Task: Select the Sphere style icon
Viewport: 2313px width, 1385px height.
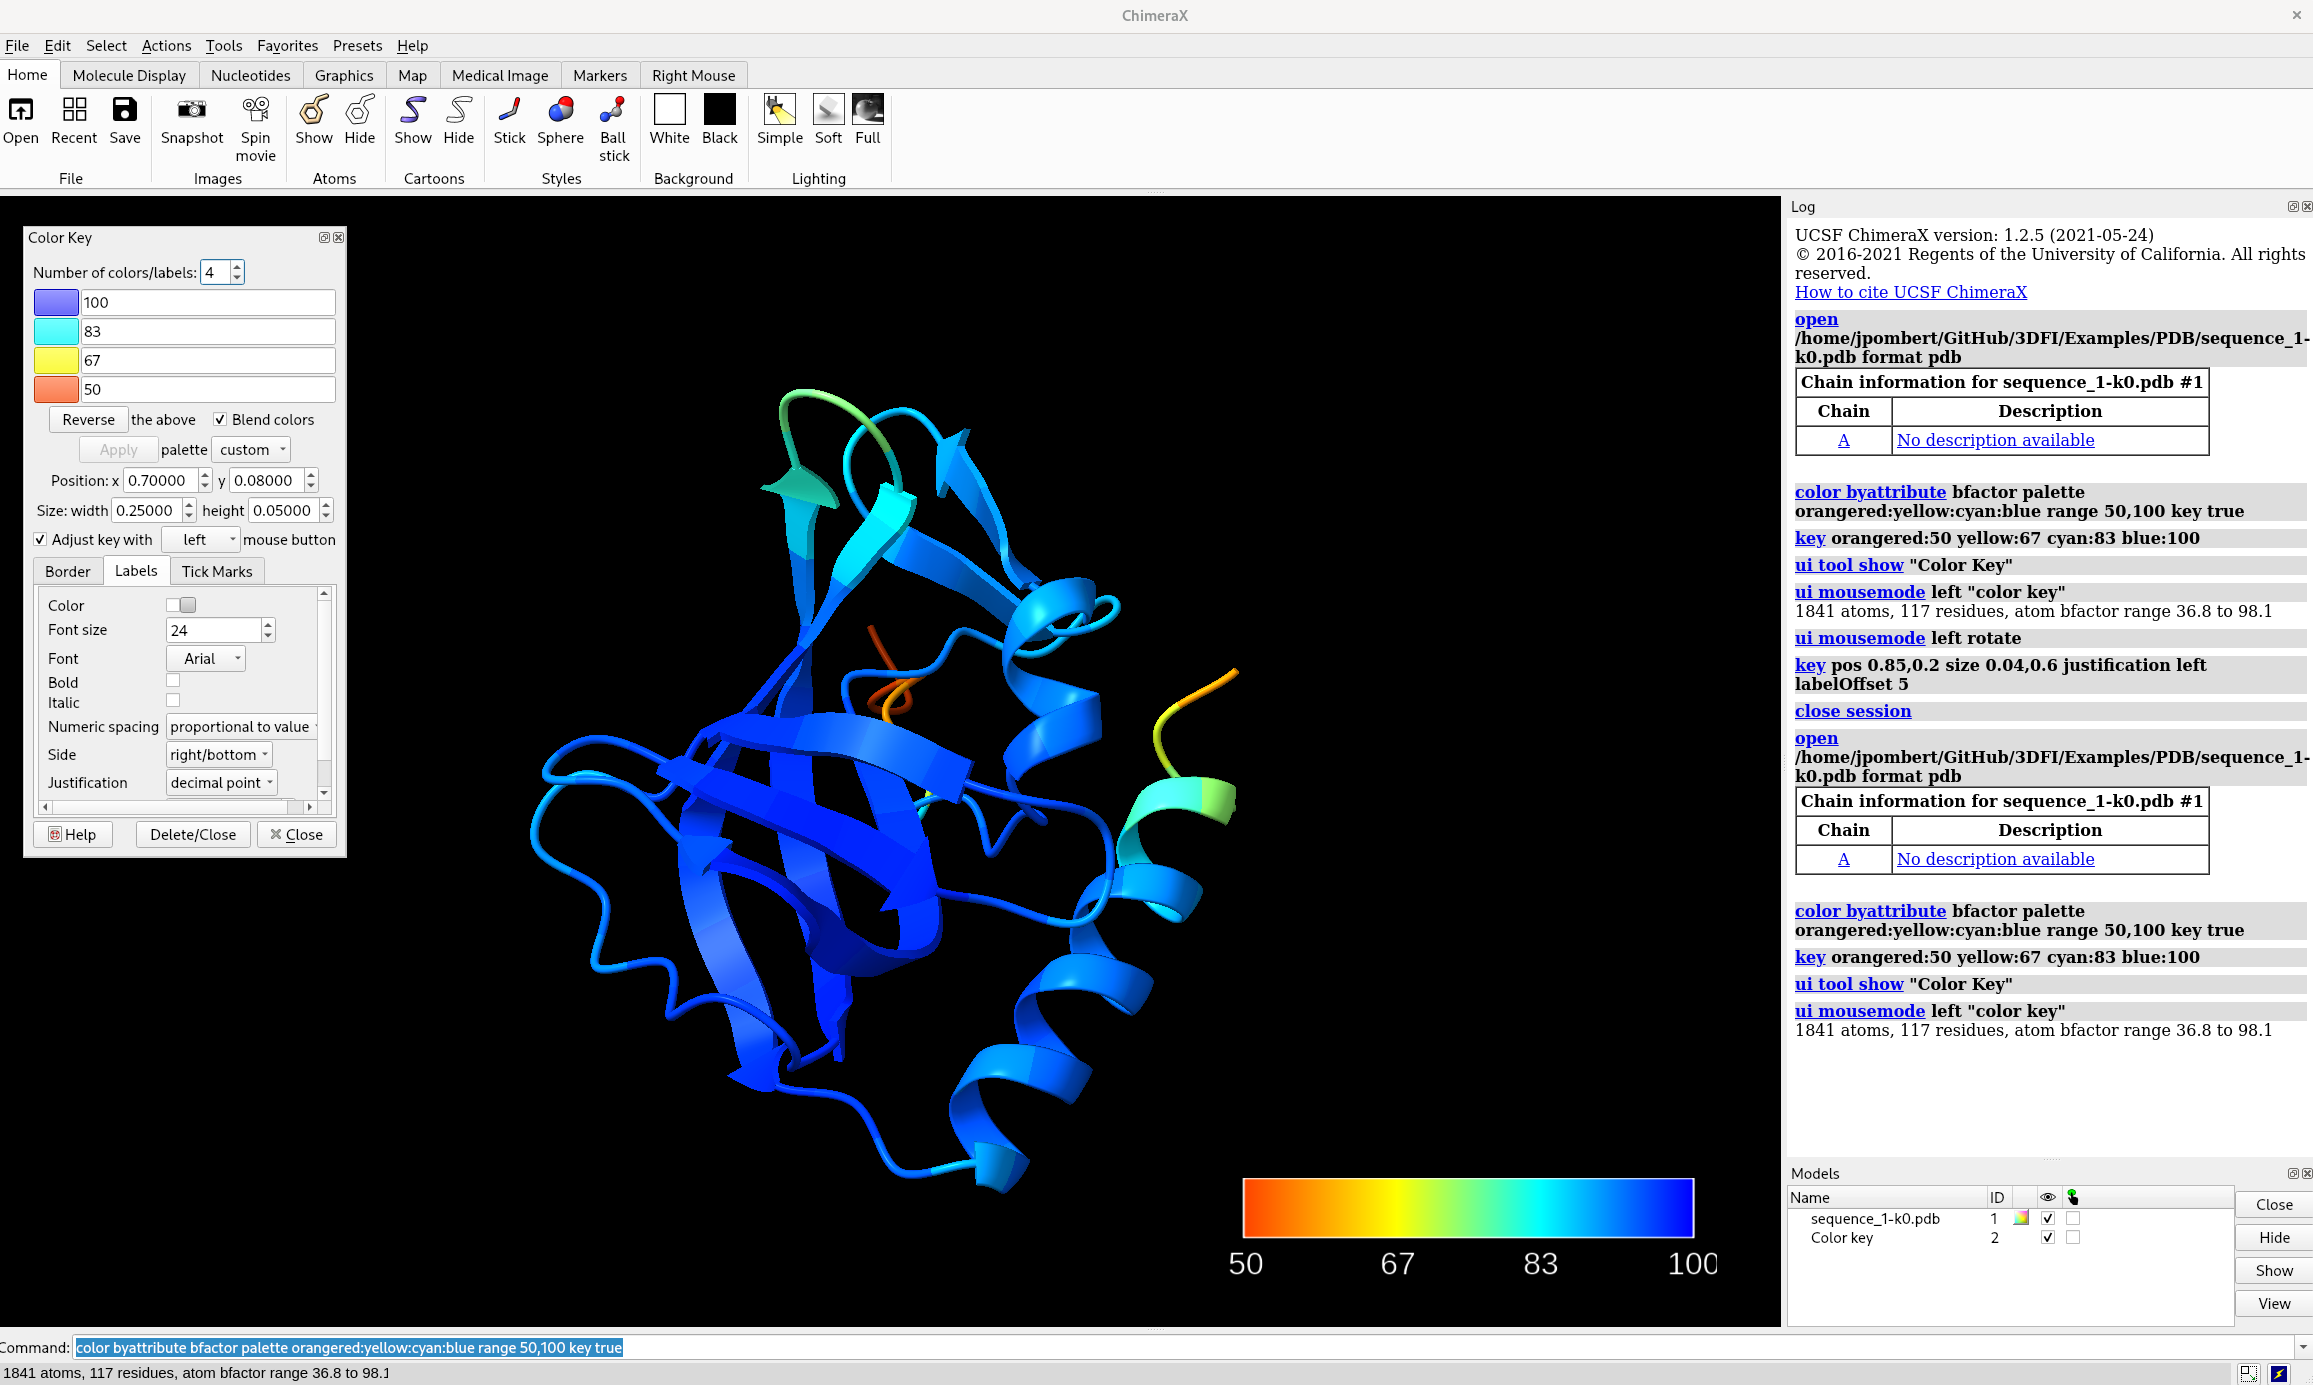Action: click(x=561, y=109)
